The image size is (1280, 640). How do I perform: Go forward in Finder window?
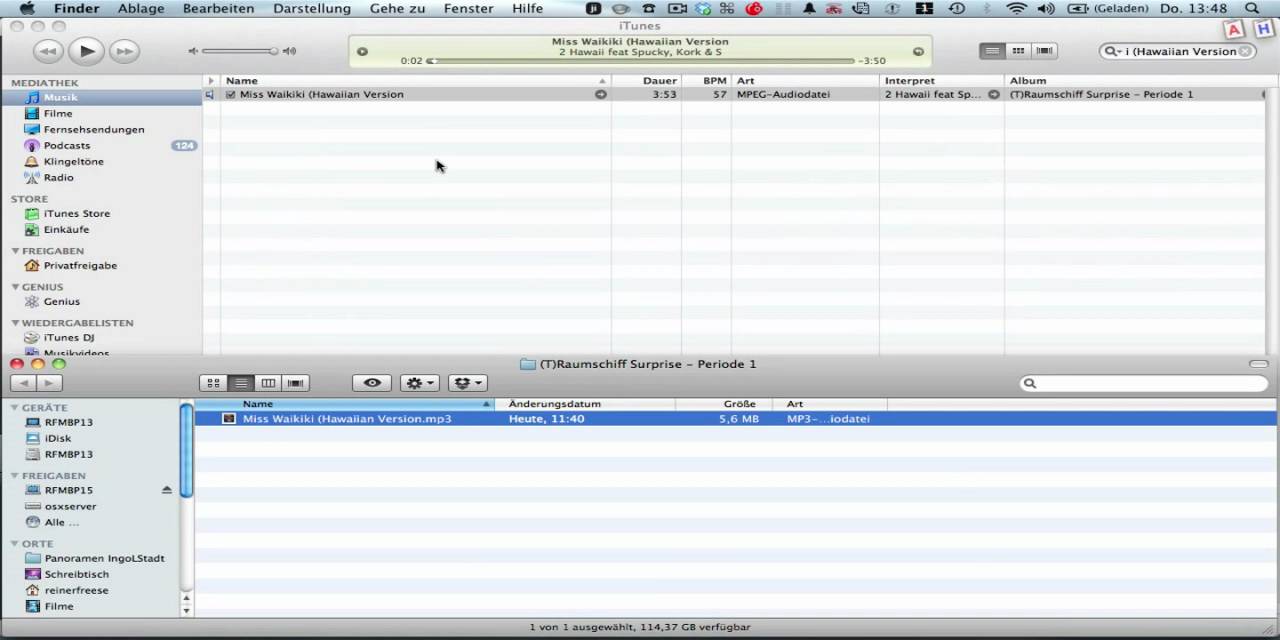coord(49,383)
